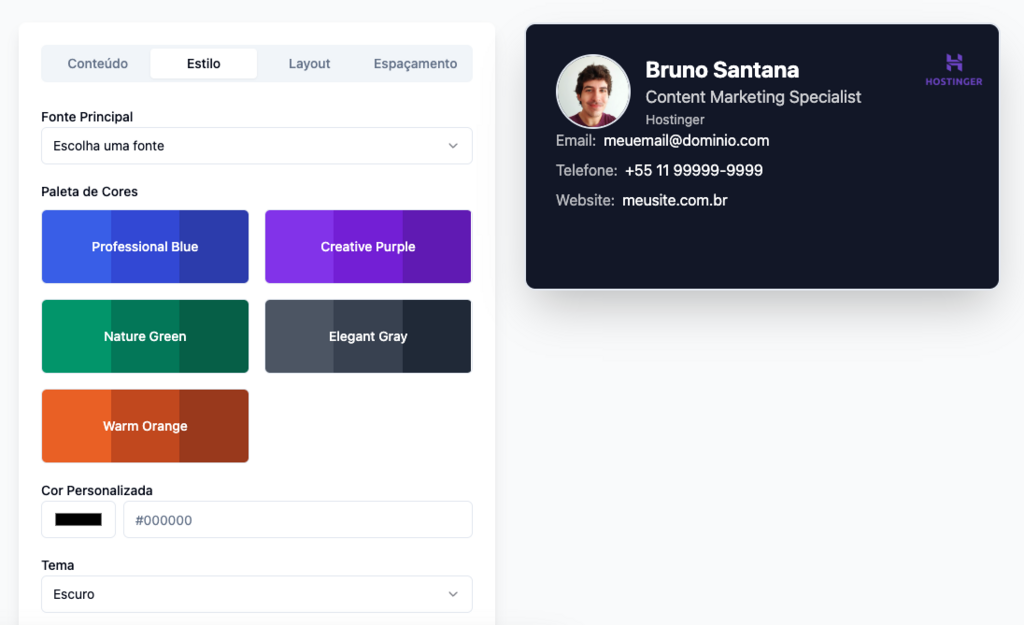Choose the Nature Green color palette
The height and width of the screenshot is (625, 1024).
point(145,336)
